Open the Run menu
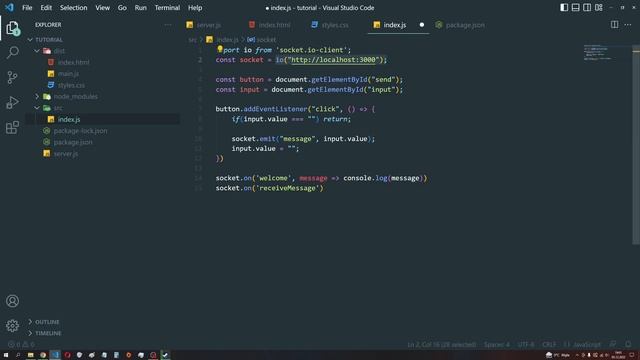This screenshot has width=640, height=360. coord(140,7)
